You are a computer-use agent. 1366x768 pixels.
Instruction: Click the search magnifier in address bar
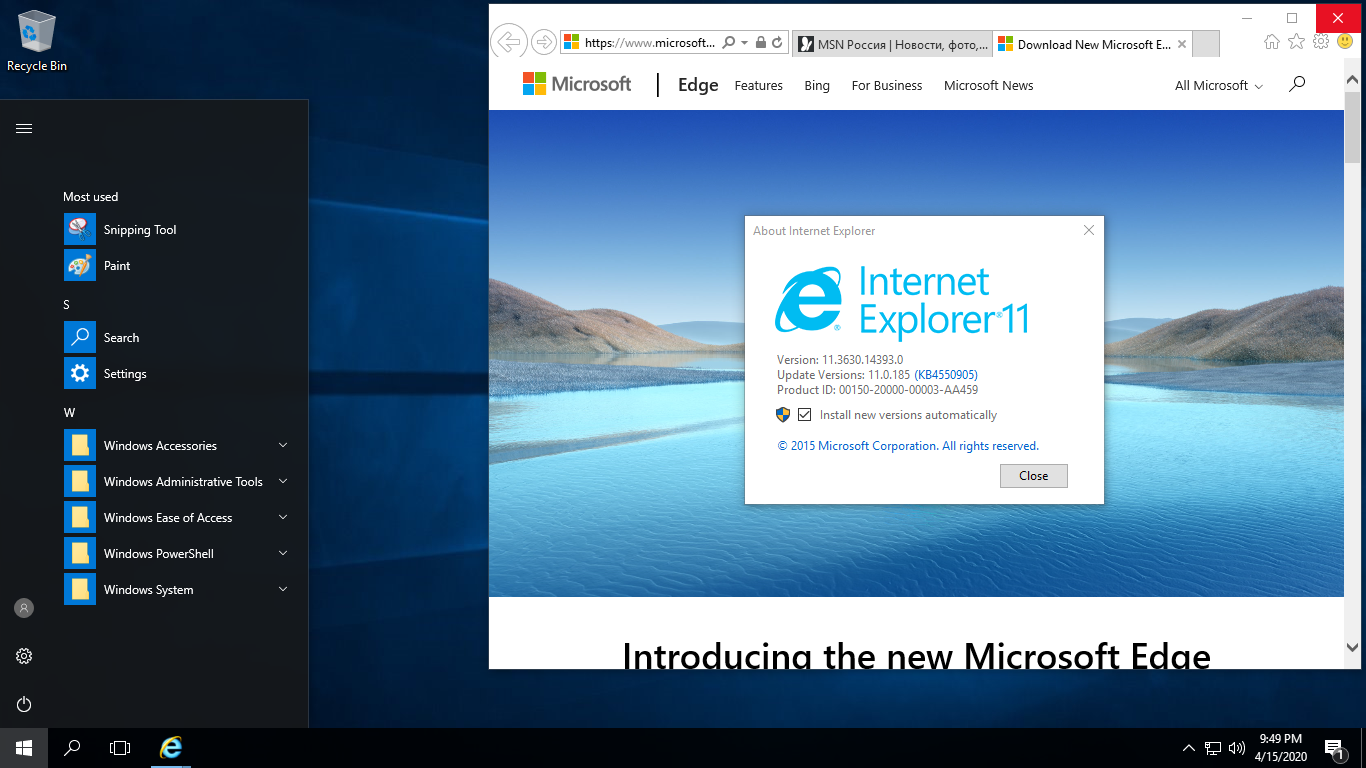(729, 43)
